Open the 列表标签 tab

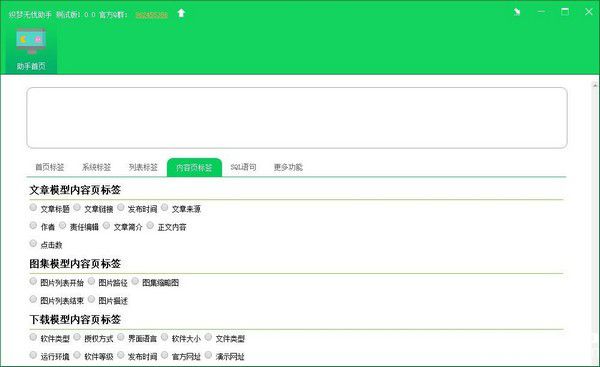pyautogui.click(x=143, y=167)
